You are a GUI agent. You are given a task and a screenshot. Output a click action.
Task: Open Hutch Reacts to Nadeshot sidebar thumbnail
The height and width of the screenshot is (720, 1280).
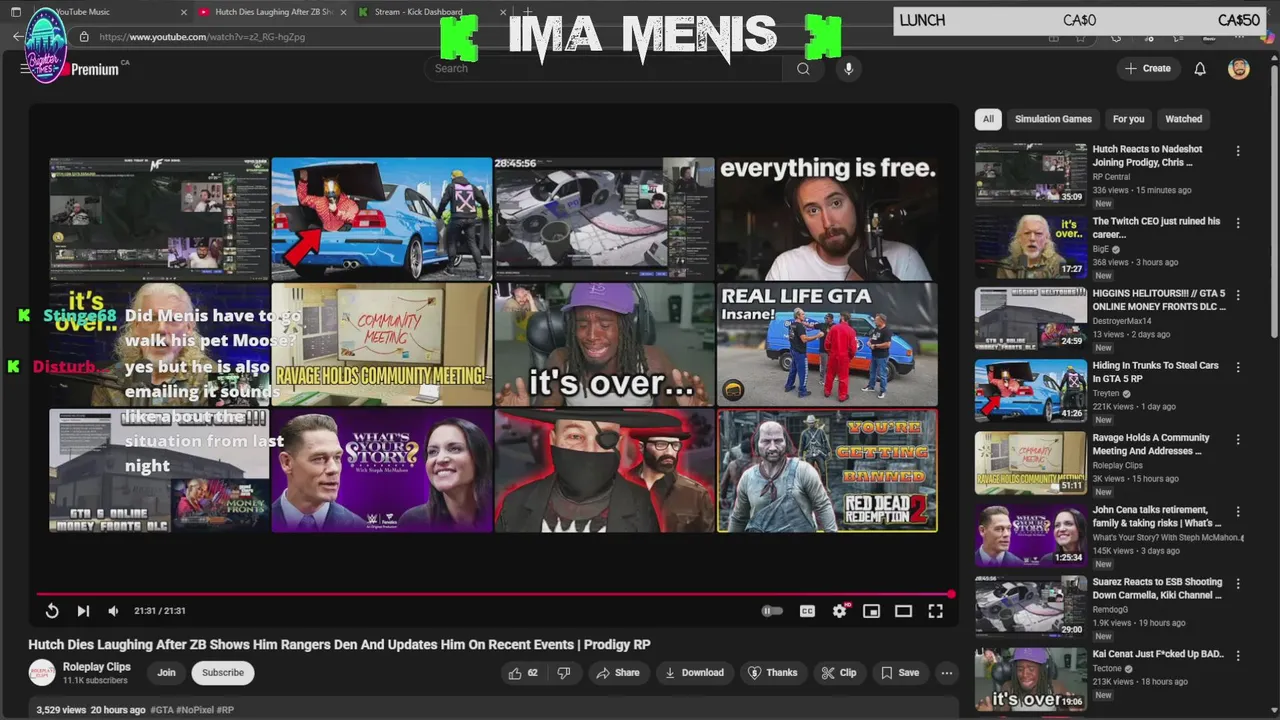tap(1031, 174)
